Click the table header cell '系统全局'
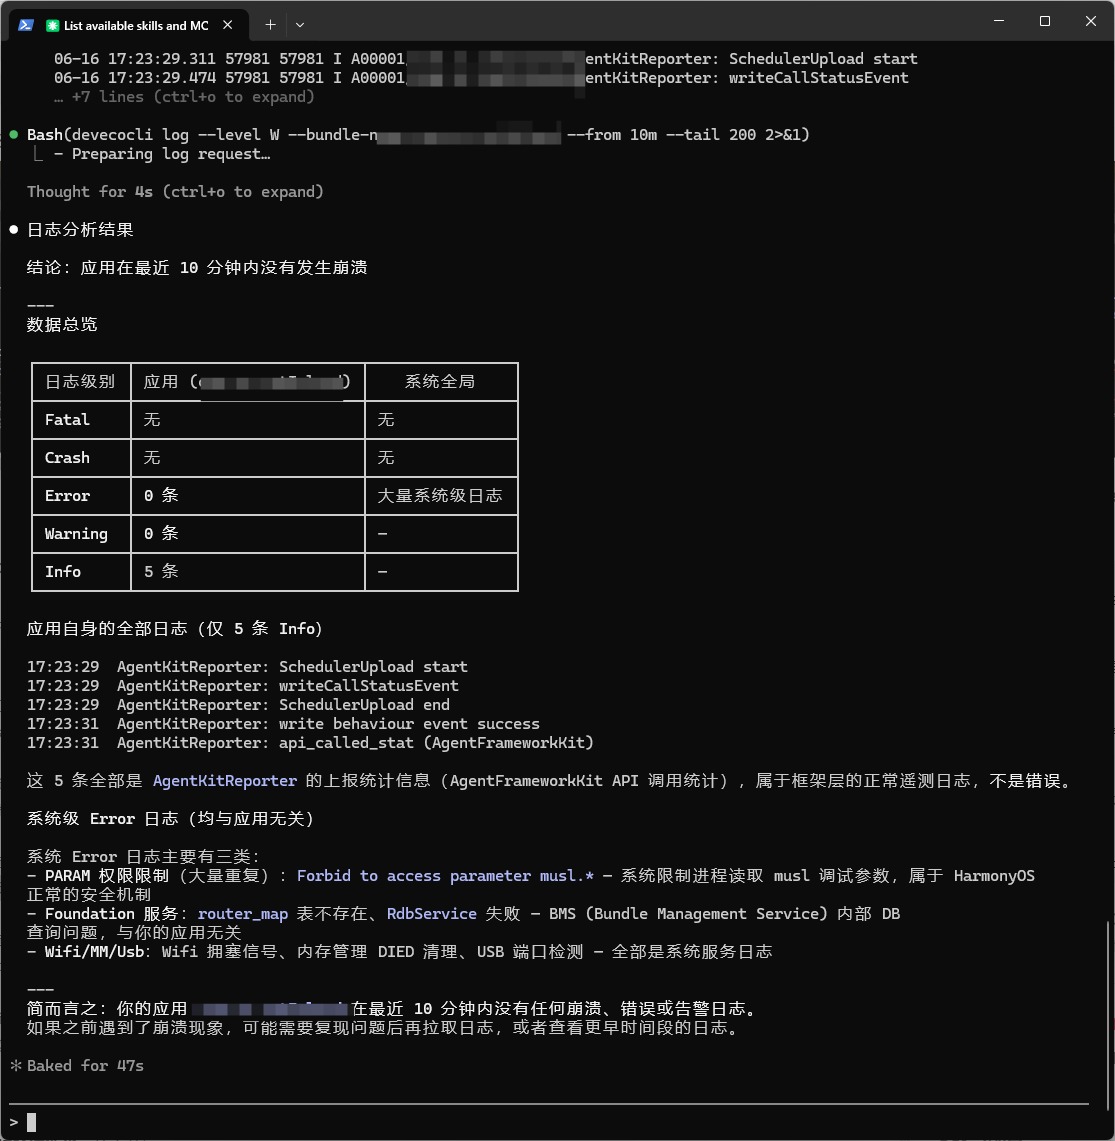The width and height of the screenshot is (1115, 1141). pos(440,382)
